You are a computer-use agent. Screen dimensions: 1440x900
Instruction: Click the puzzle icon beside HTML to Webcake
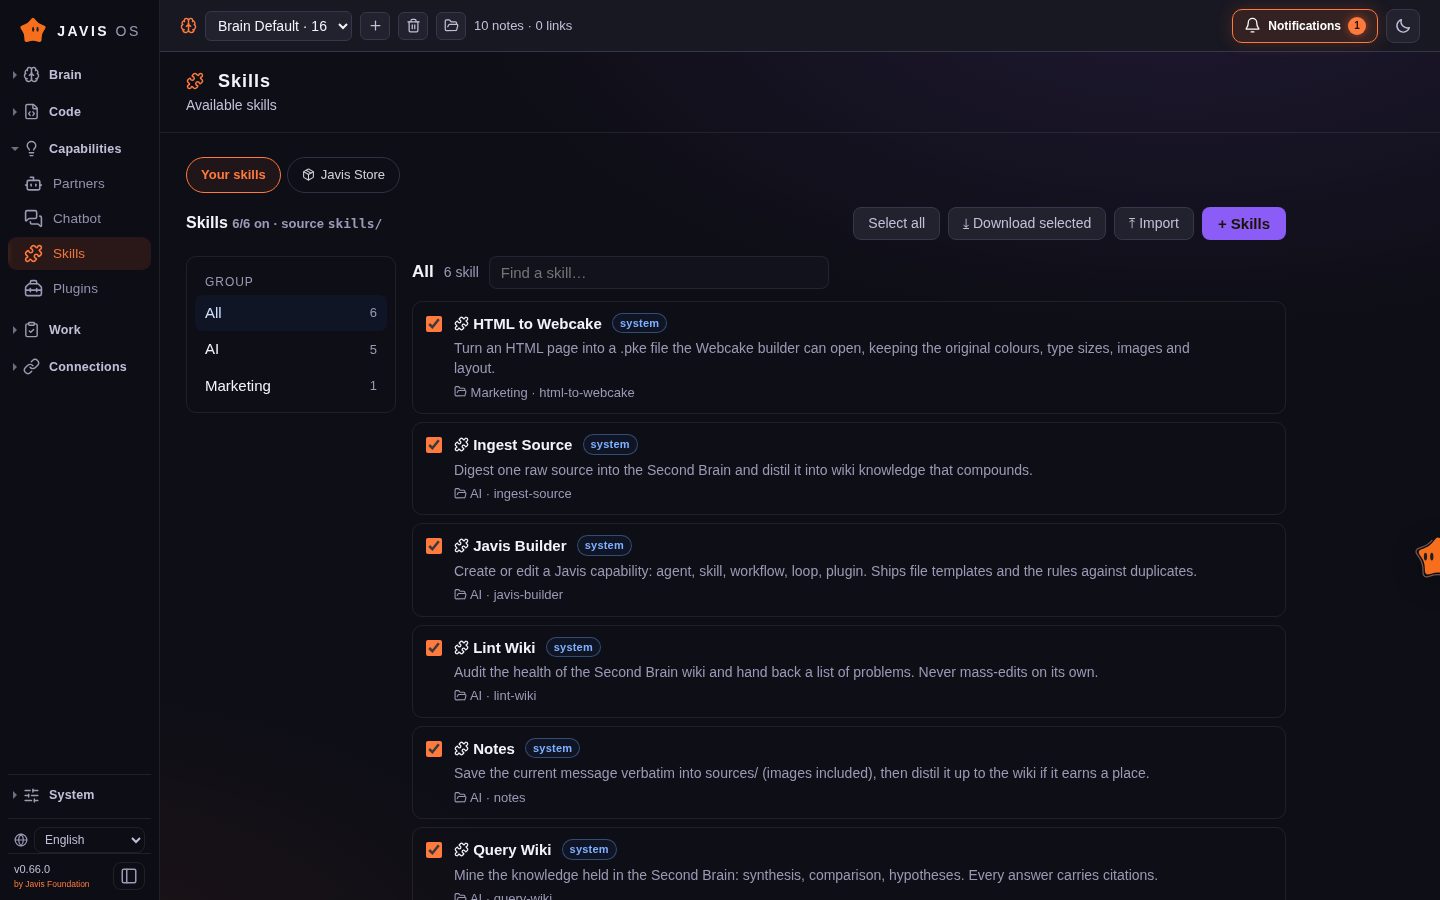[461, 324]
